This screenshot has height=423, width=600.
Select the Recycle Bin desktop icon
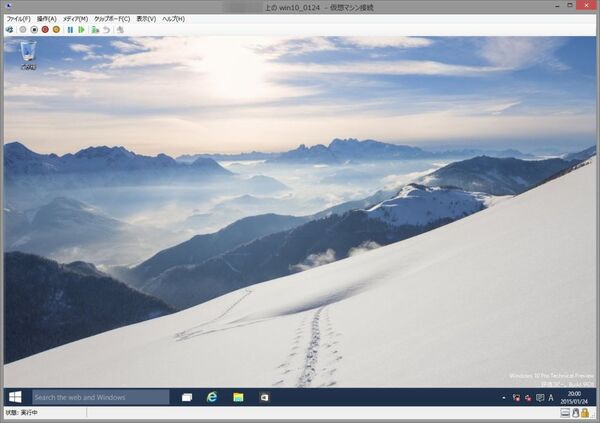[x=28, y=55]
